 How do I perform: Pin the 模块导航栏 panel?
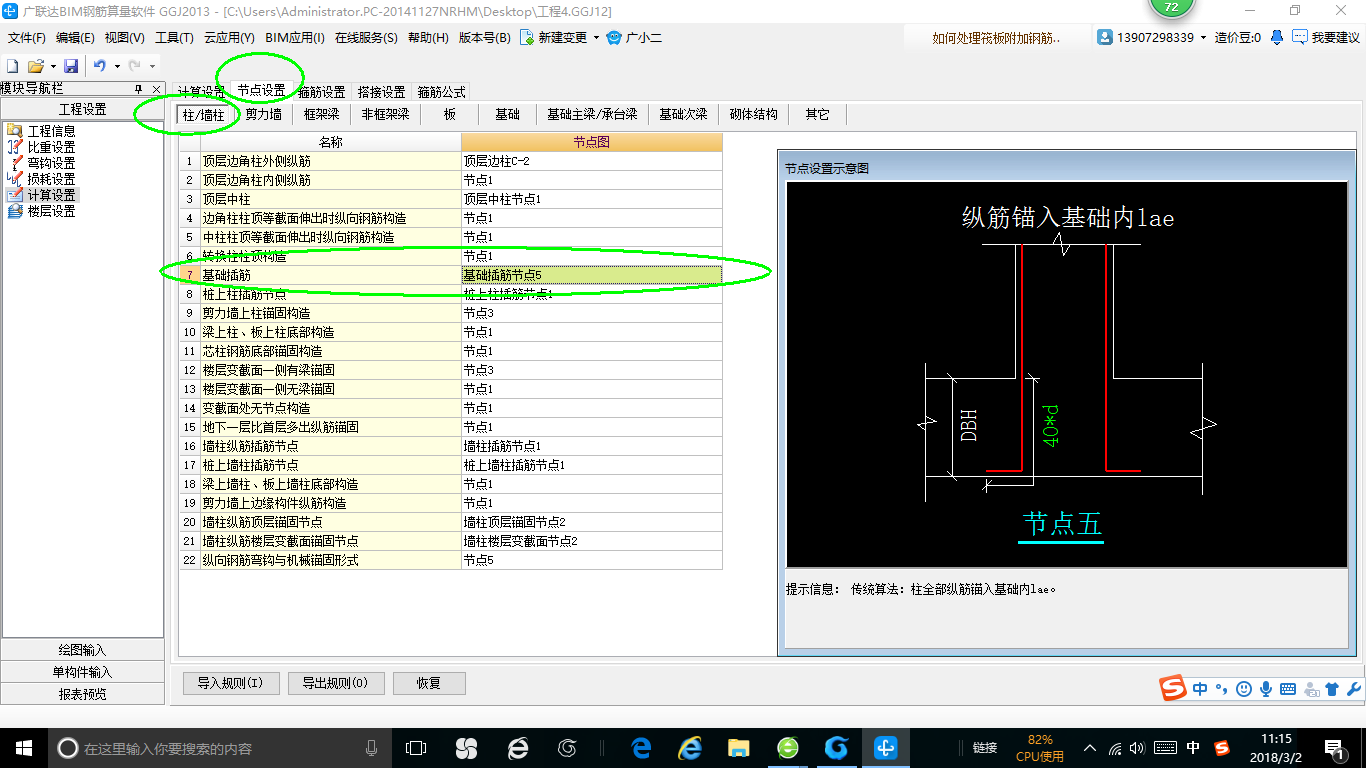pos(139,89)
